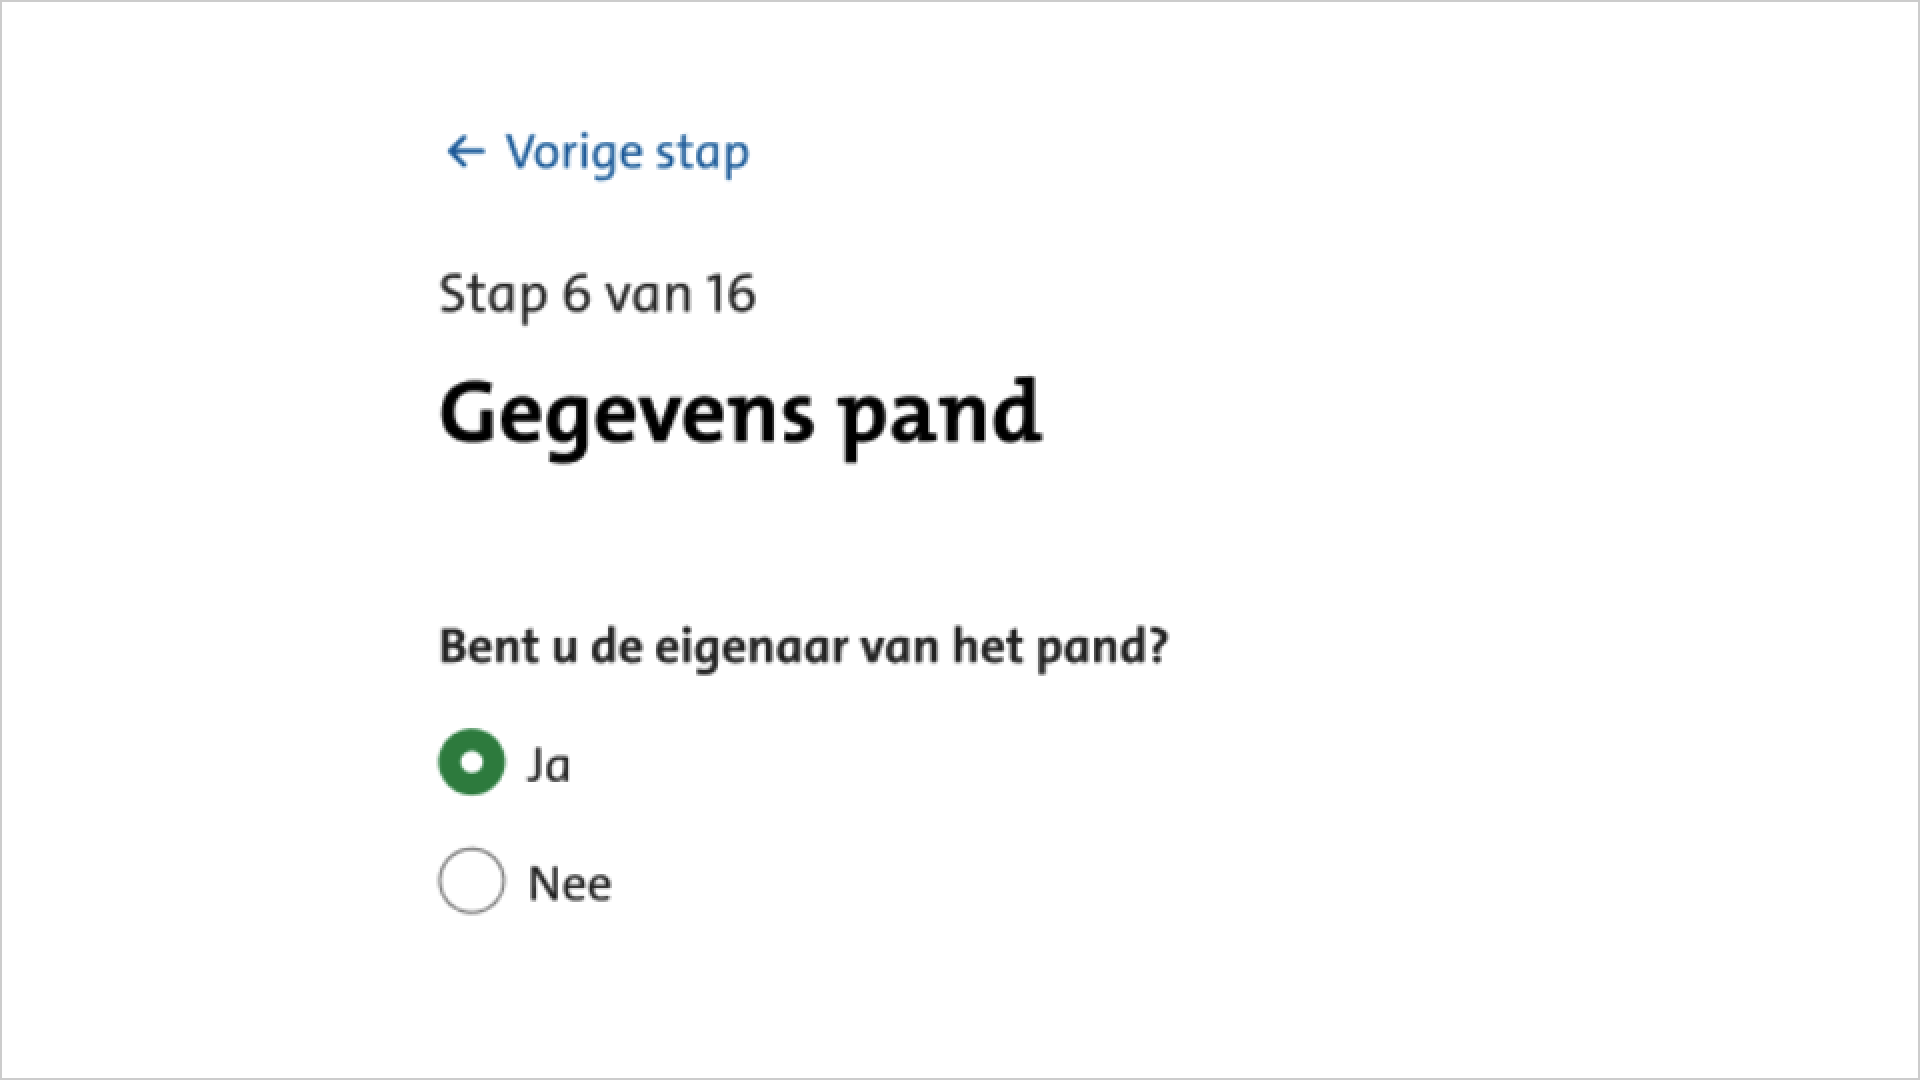Click the Ja label text

[550, 765]
